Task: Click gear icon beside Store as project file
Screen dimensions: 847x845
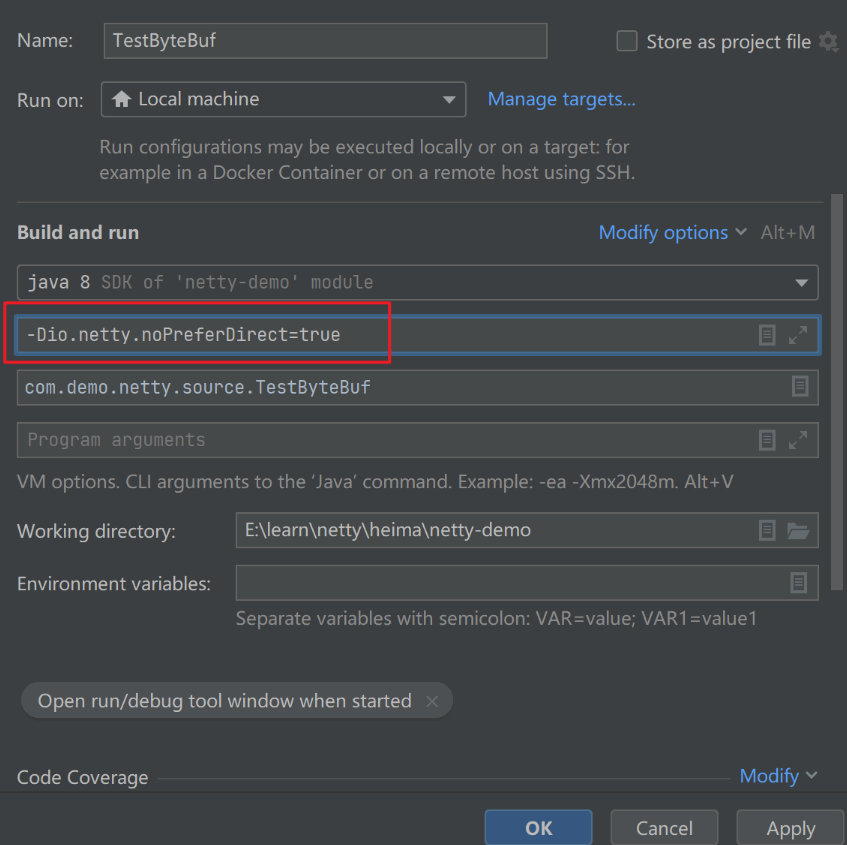Action: [827, 41]
